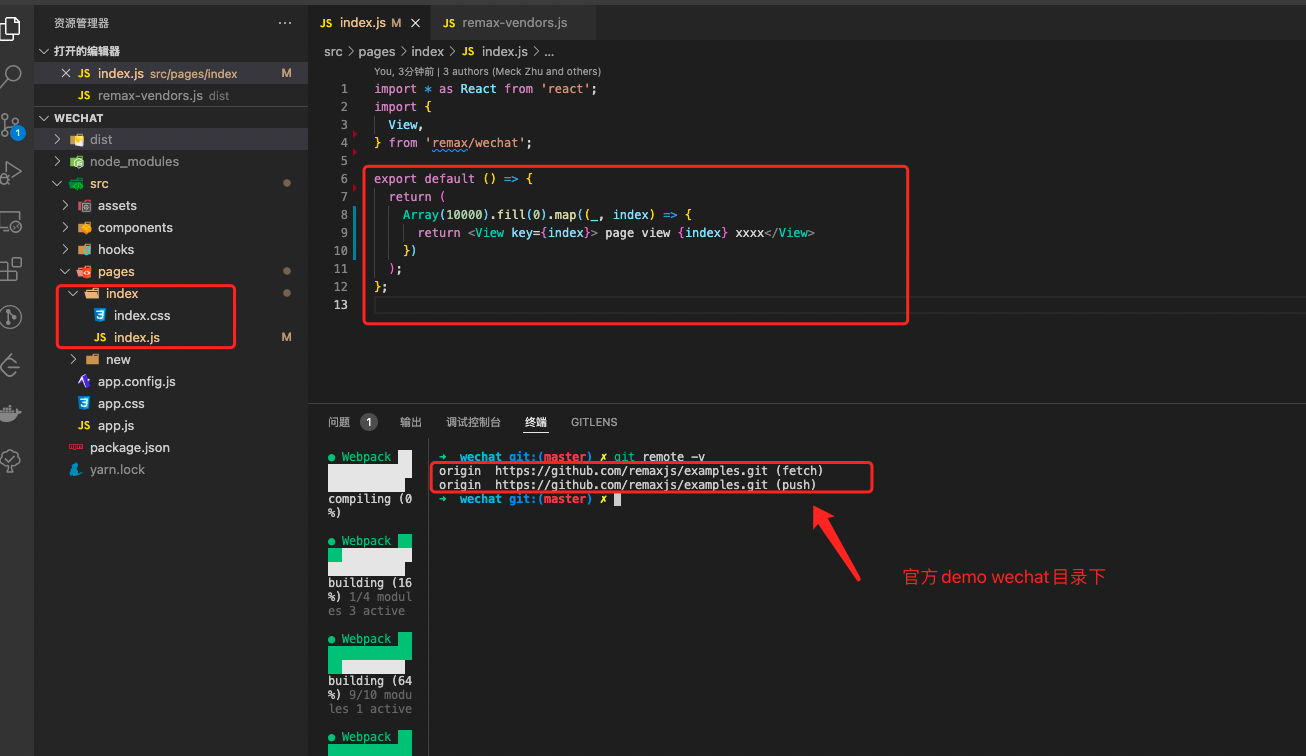The height and width of the screenshot is (756, 1306).
Task: Expand the components folder chevron
Action: pos(66,227)
